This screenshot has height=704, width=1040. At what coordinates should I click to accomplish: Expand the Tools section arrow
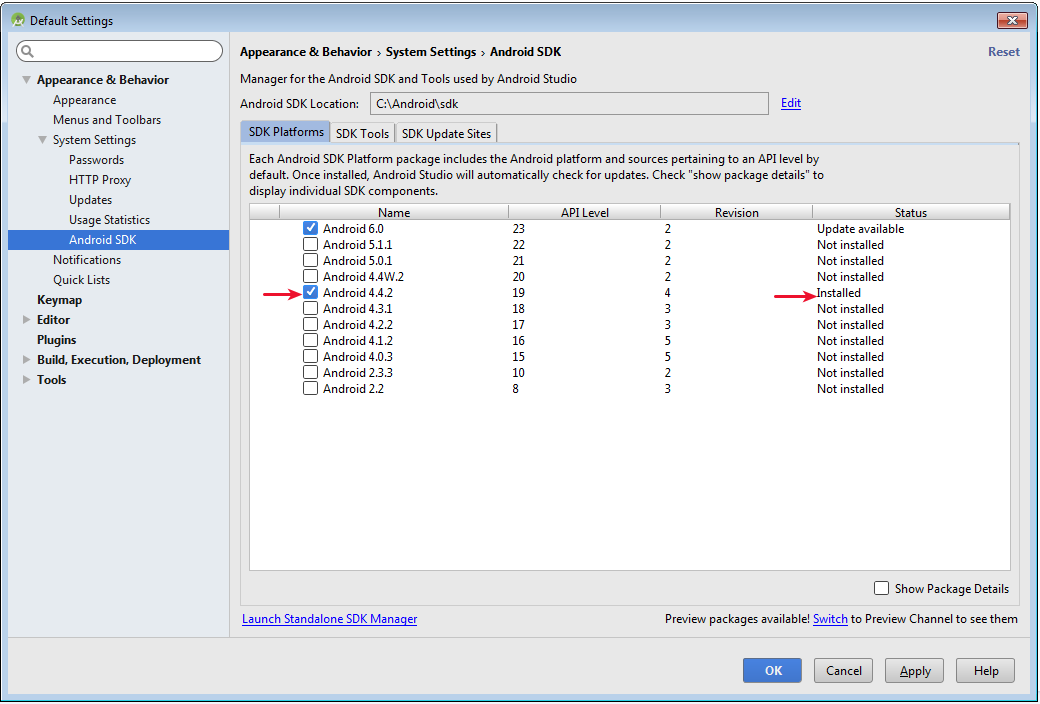pos(27,379)
